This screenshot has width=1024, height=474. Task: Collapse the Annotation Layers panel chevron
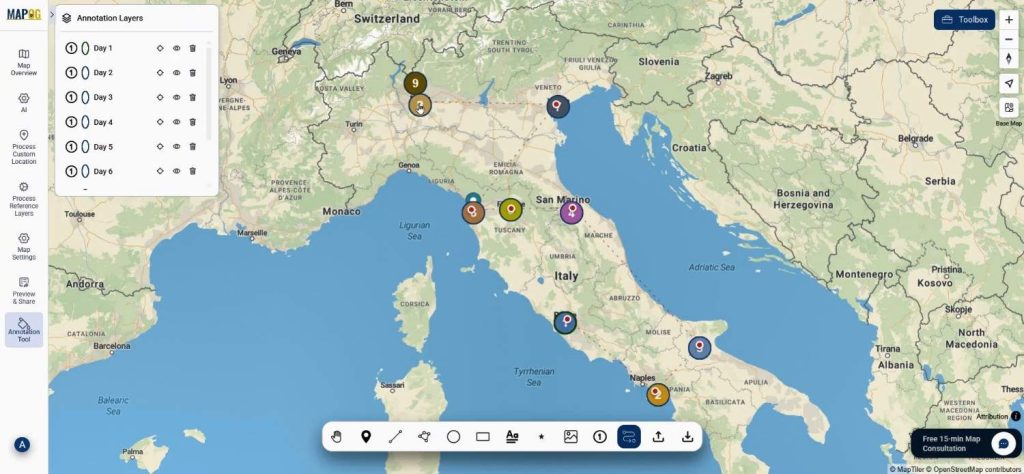coord(52,14)
